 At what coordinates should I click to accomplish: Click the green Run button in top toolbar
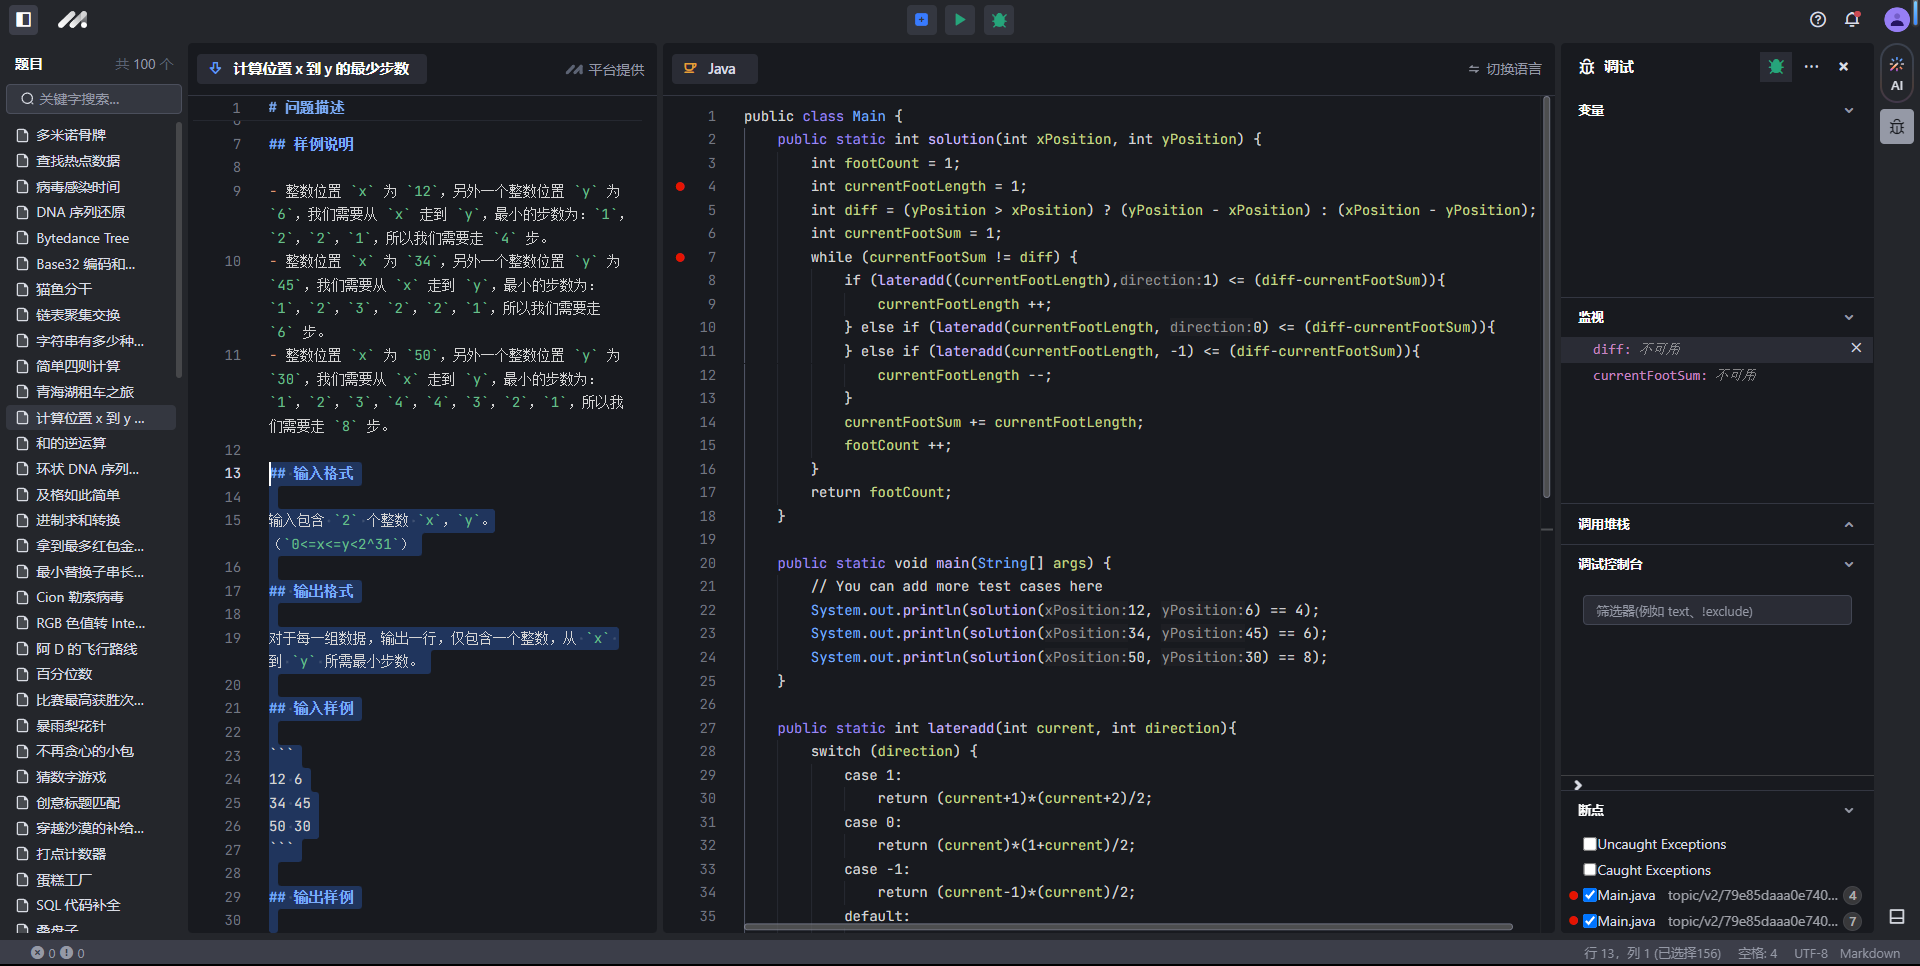[960, 19]
